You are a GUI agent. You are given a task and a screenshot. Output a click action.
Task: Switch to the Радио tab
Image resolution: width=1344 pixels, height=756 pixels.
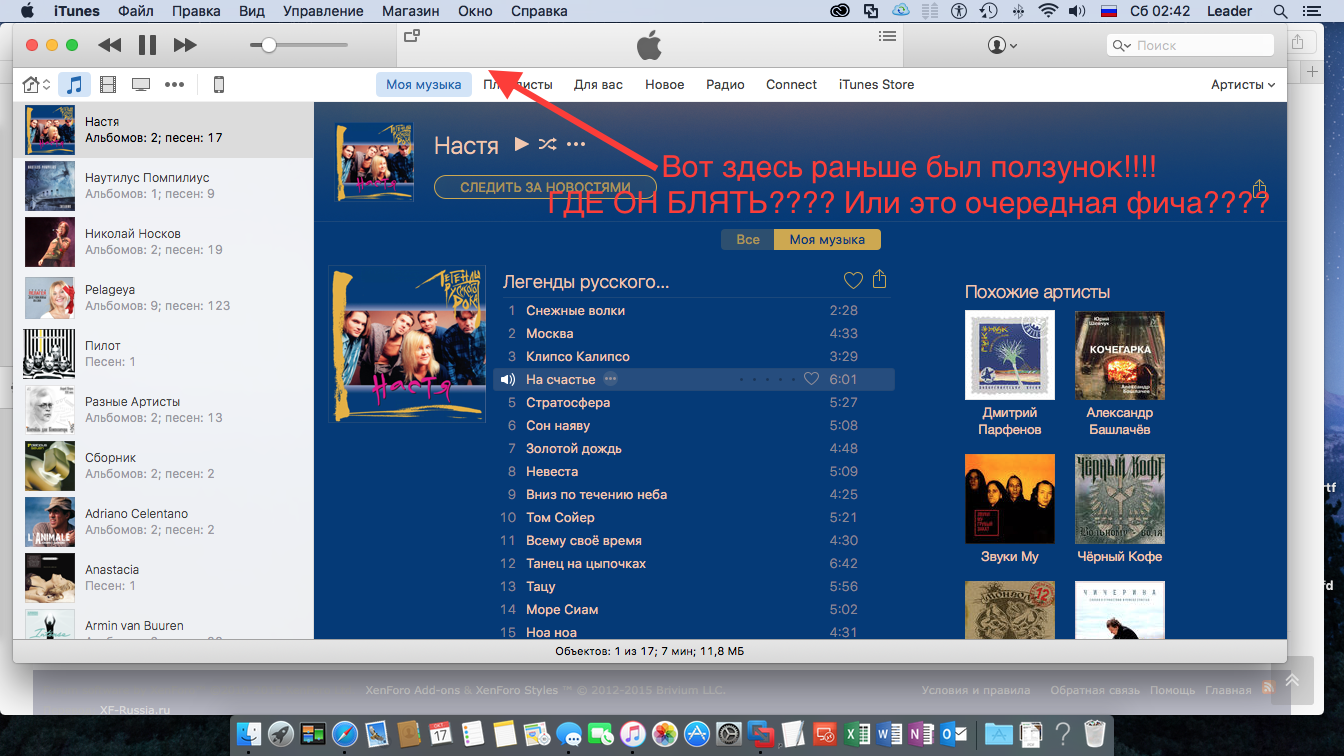(x=725, y=85)
